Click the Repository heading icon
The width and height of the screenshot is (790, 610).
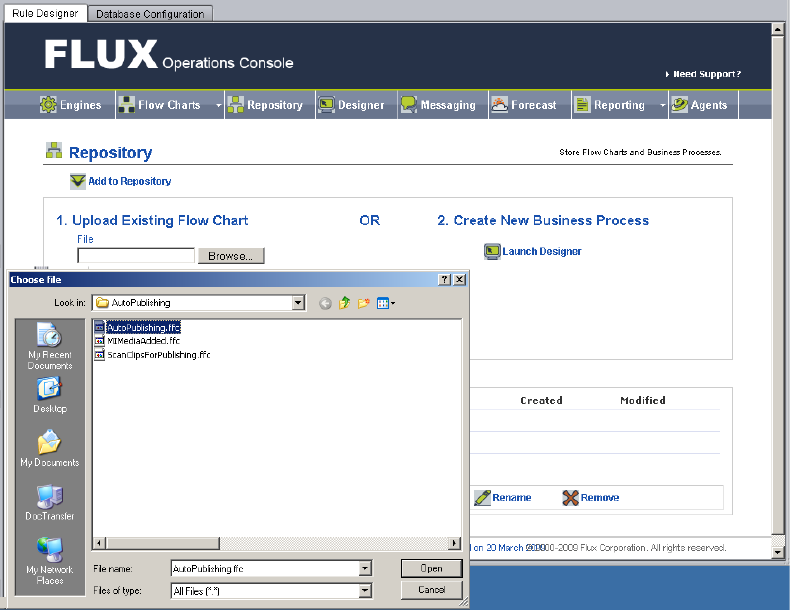tap(54, 150)
